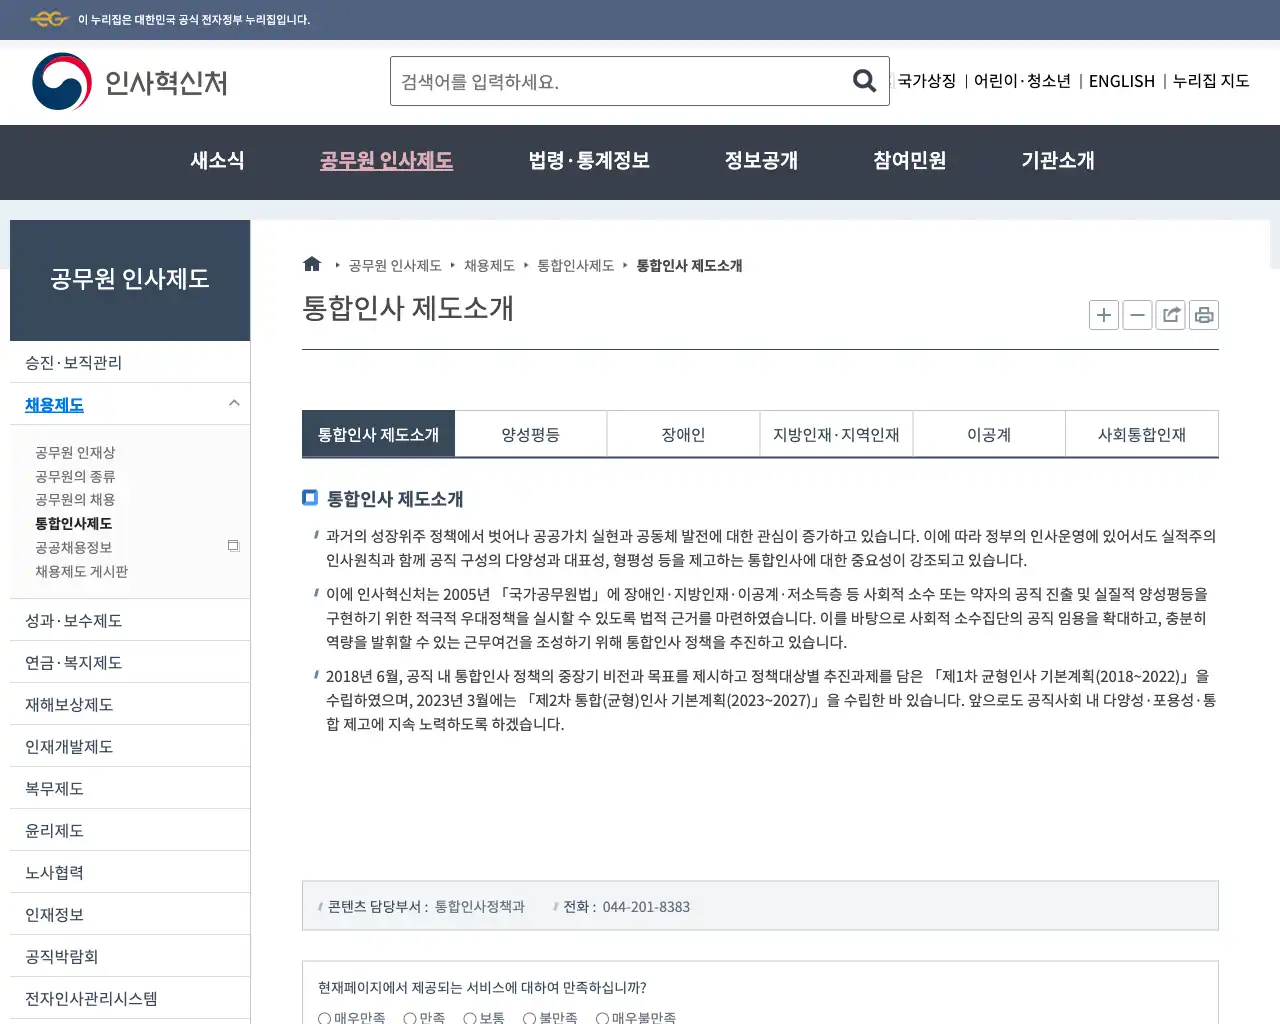
Task: Switch site to ENGLISH
Action: point(1121,81)
